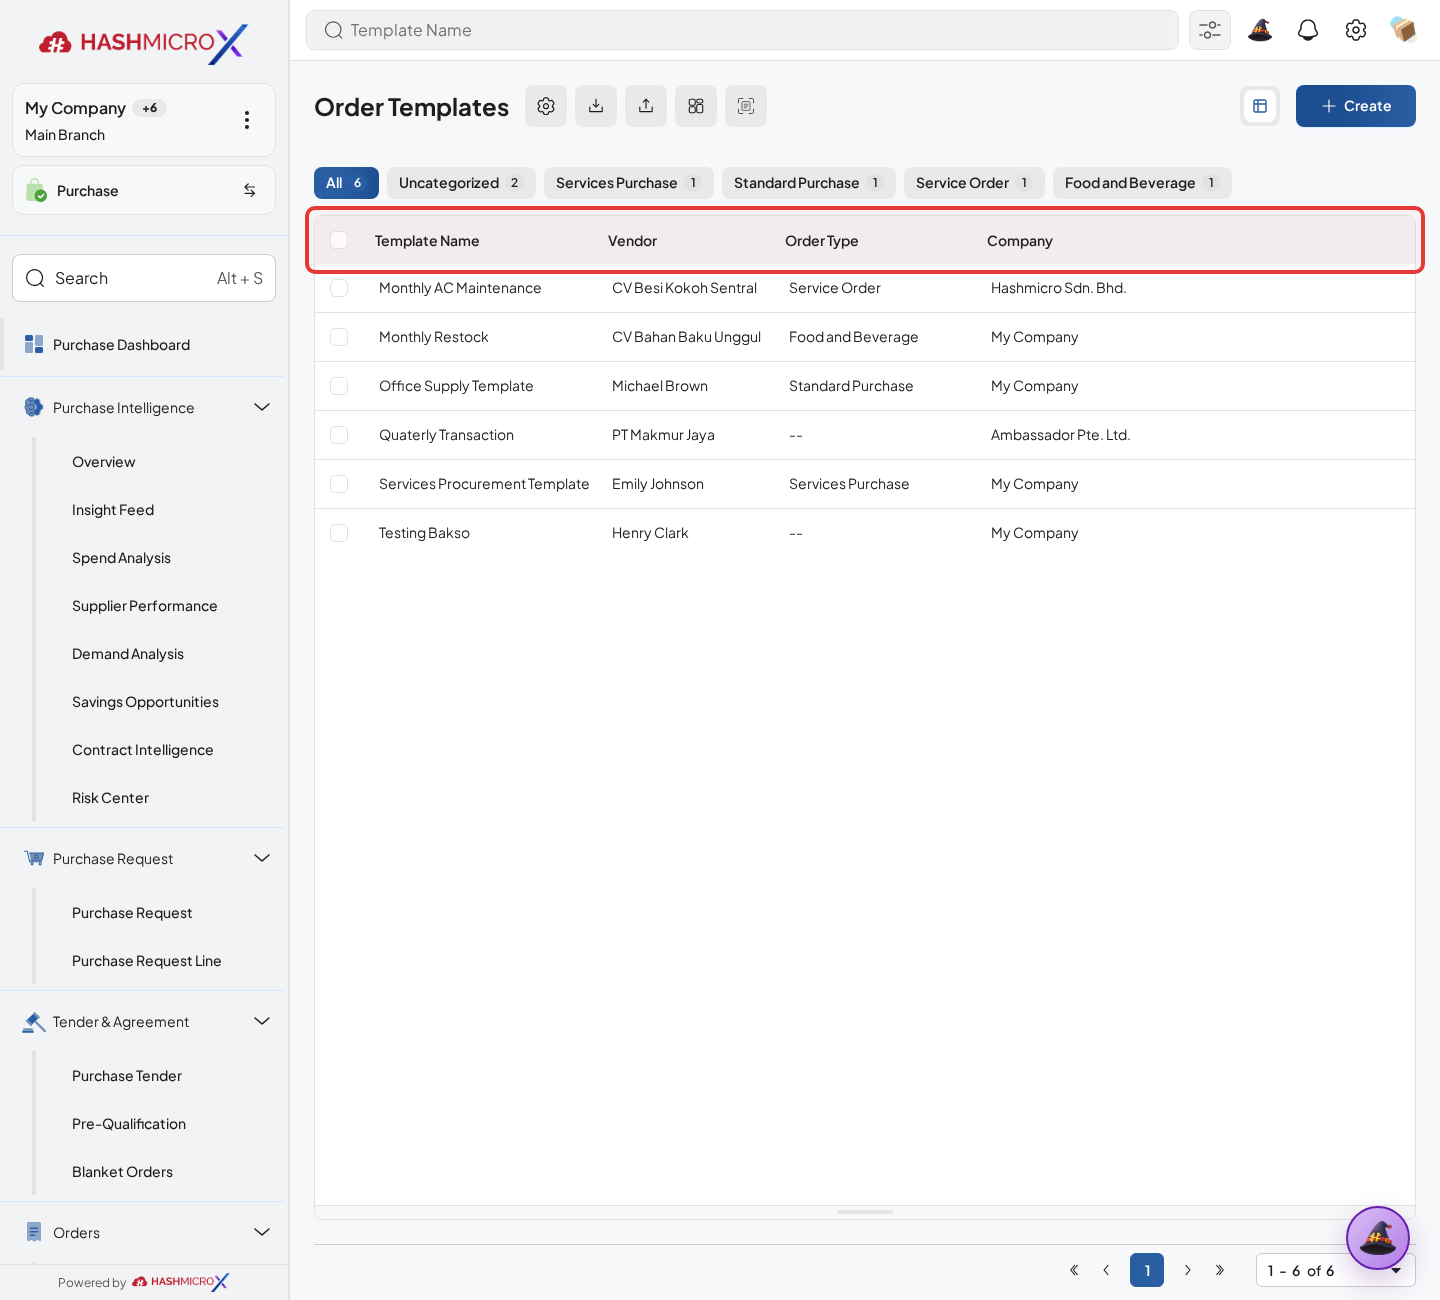Collapse the Purchase Intelligence section
This screenshot has width=1440, height=1300.
pos(262,407)
